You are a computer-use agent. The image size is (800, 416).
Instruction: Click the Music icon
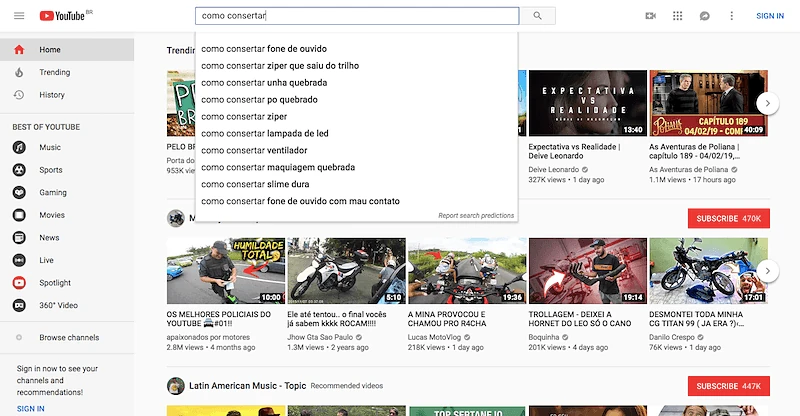19,147
